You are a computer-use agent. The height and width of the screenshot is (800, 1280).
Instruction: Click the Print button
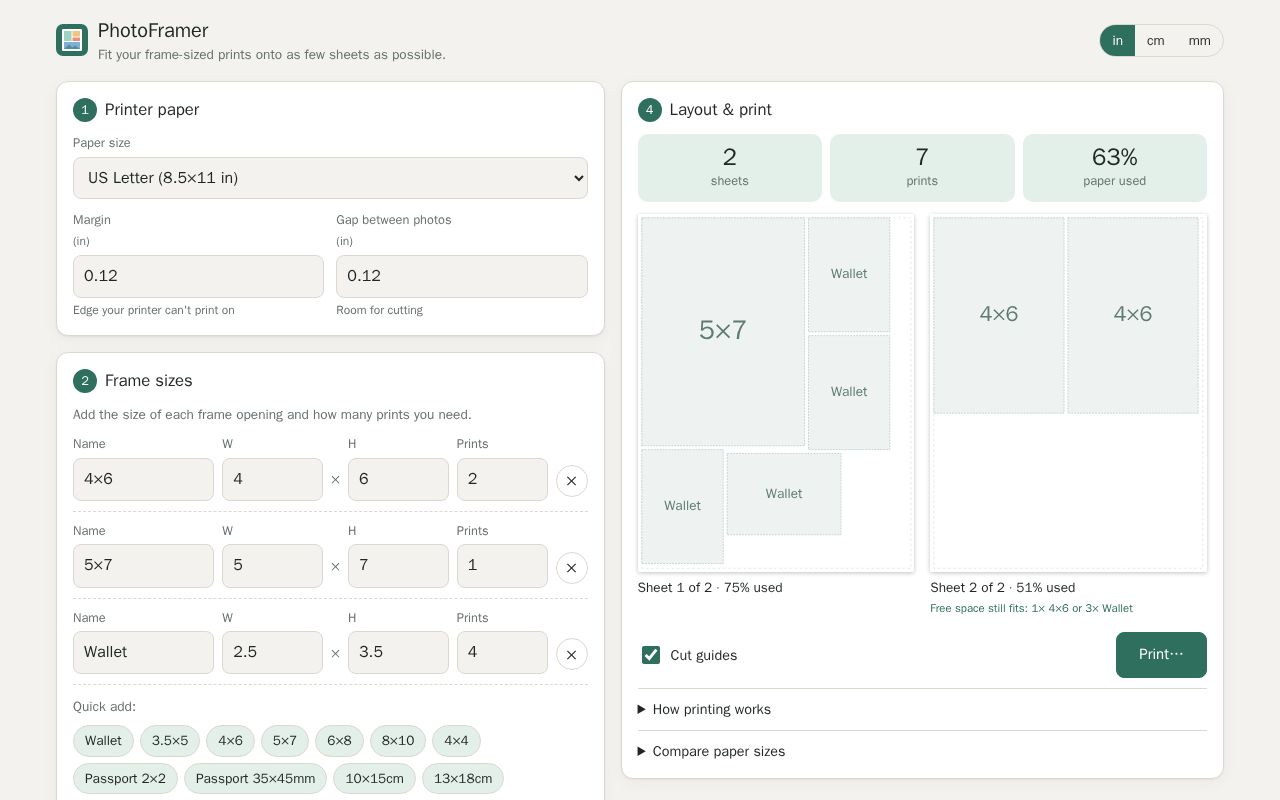click(x=1161, y=655)
